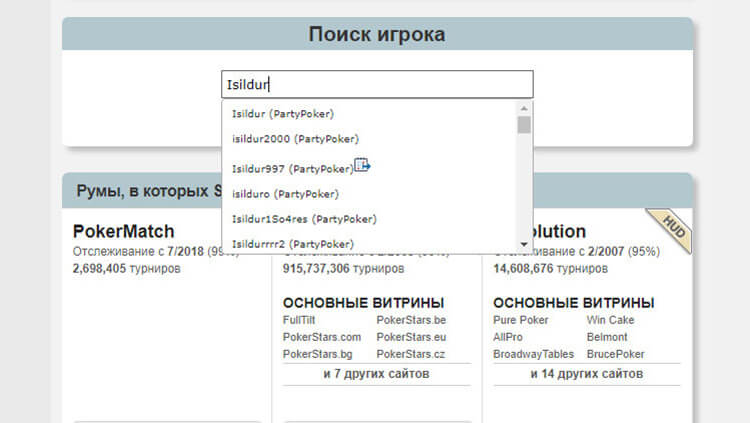
Task: Select Isildurrrr2 (PartyPoker) suggestion
Action: (x=293, y=244)
